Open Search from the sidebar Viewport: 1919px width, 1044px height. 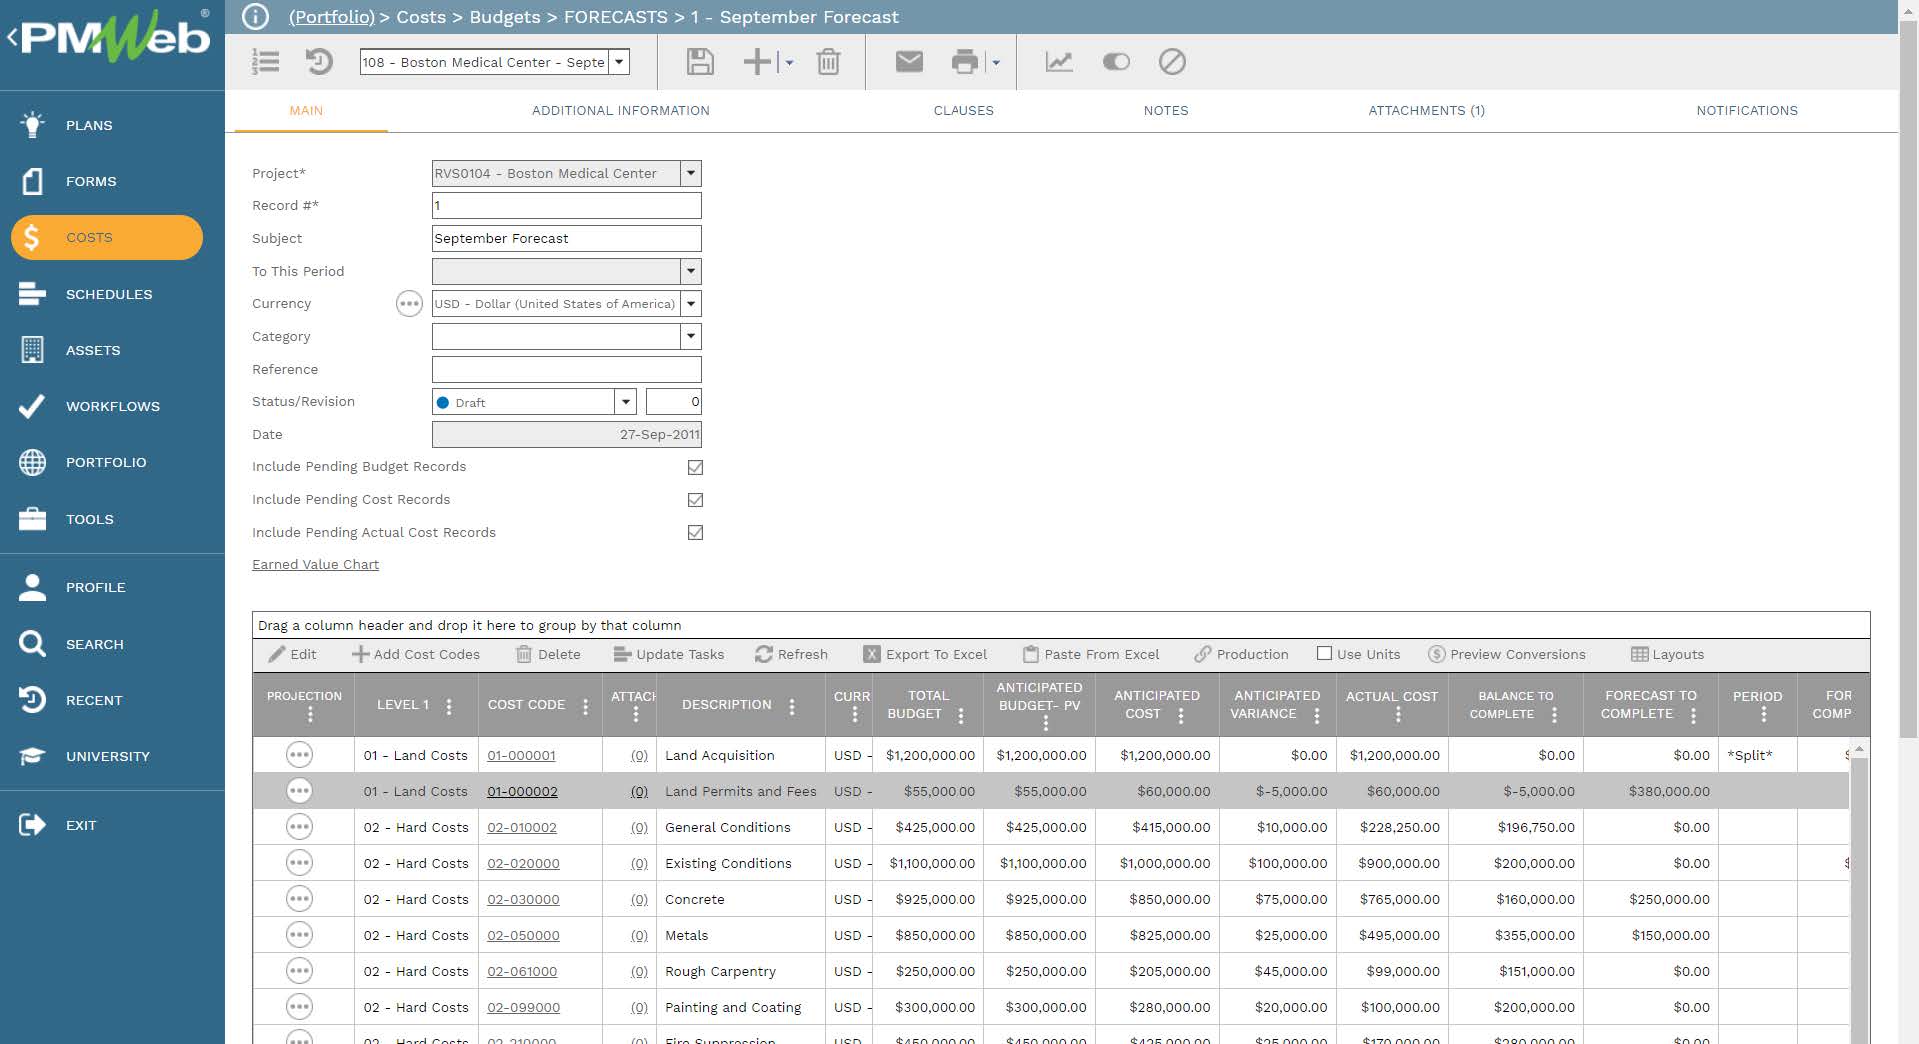pos(95,644)
